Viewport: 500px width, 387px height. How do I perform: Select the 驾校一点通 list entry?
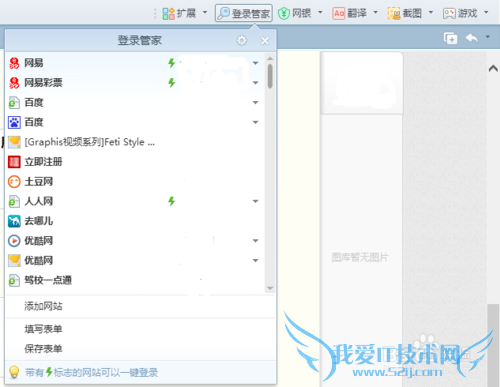click(x=135, y=280)
